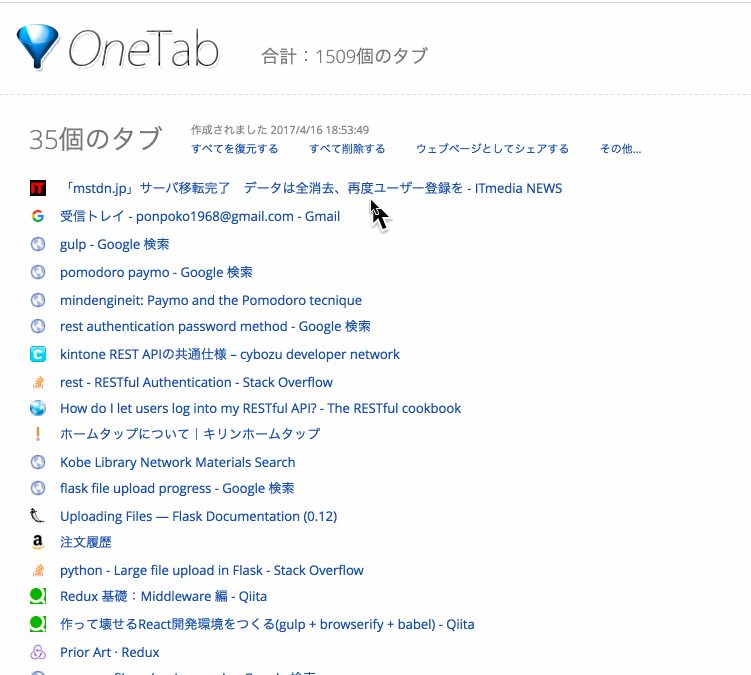751x675 pixels.
Task: Click the OneTab wordmark text
Action: [144, 48]
